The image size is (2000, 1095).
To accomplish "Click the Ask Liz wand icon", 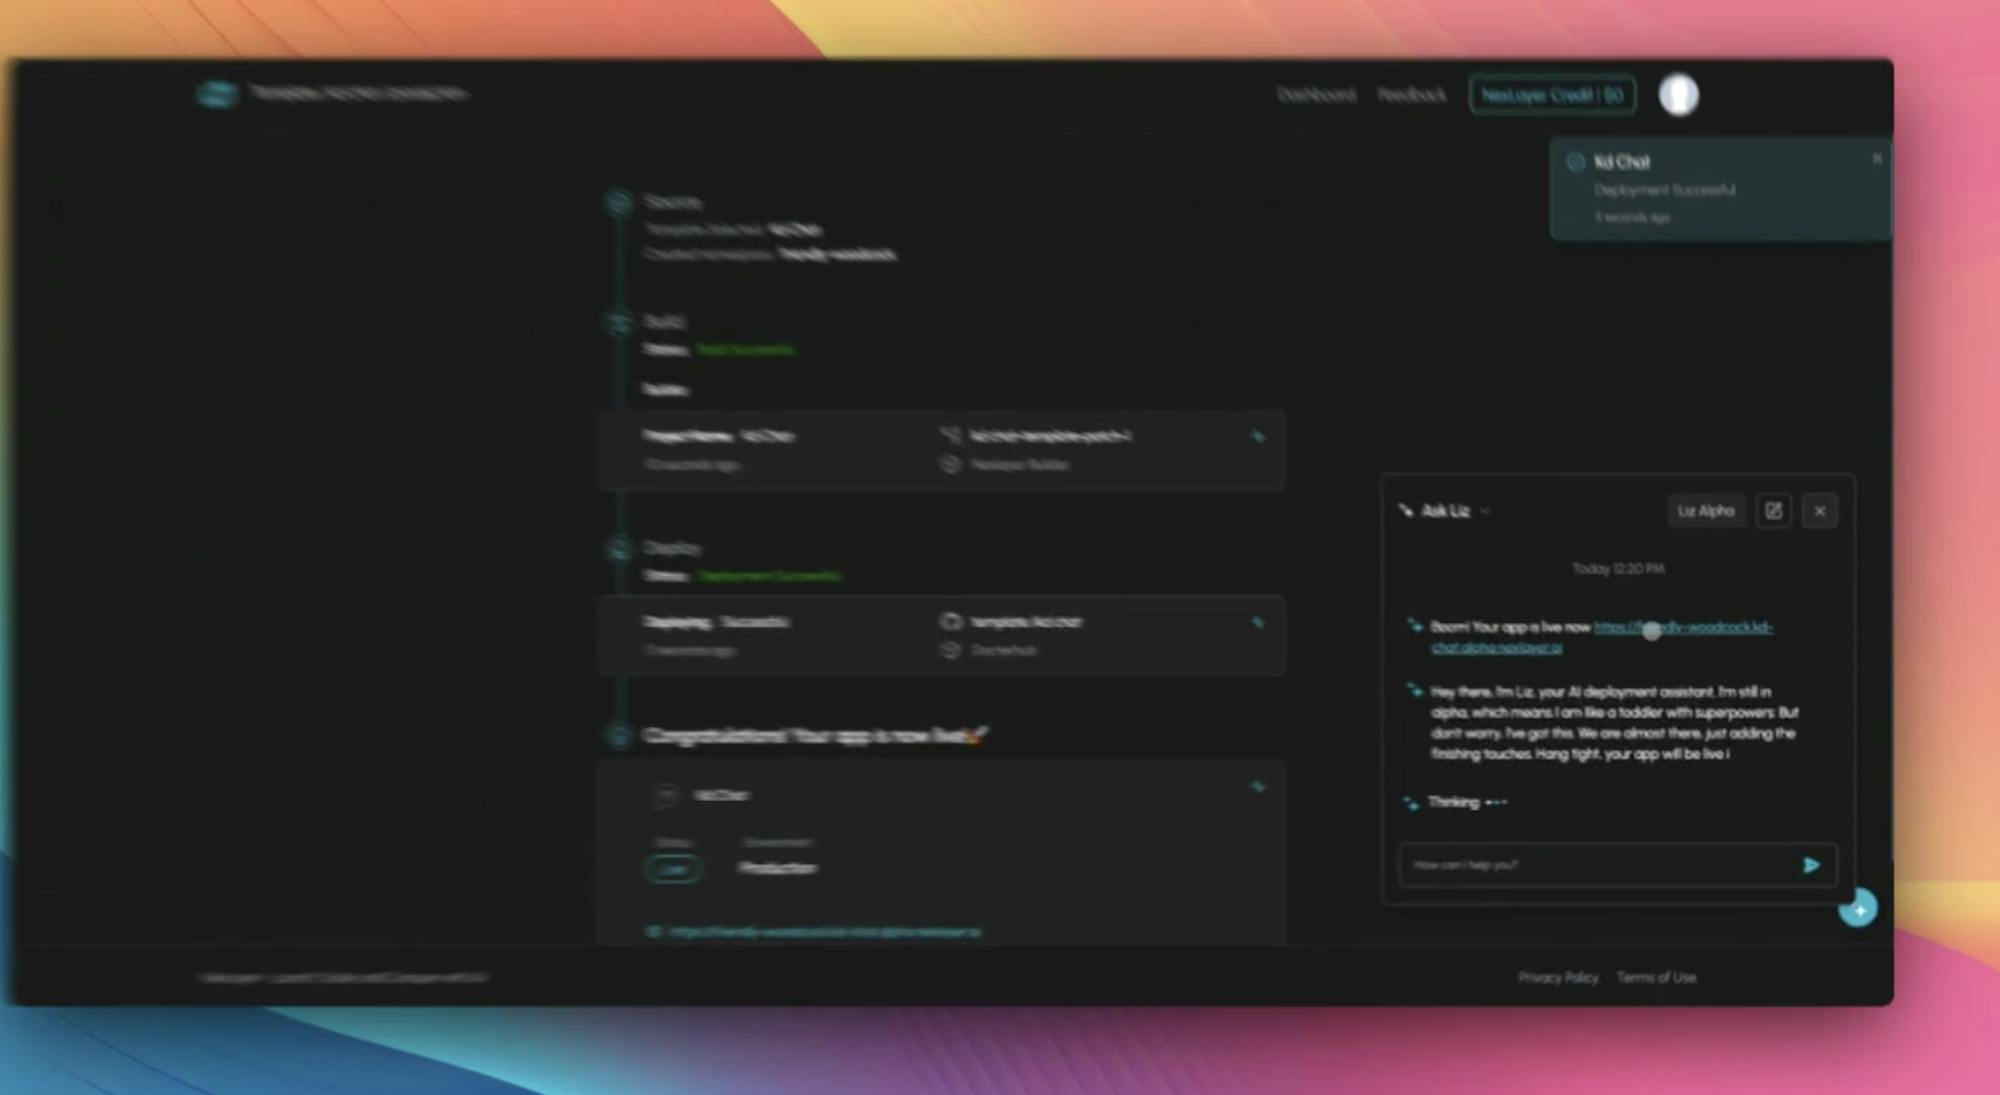I will [x=1406, y=511].
